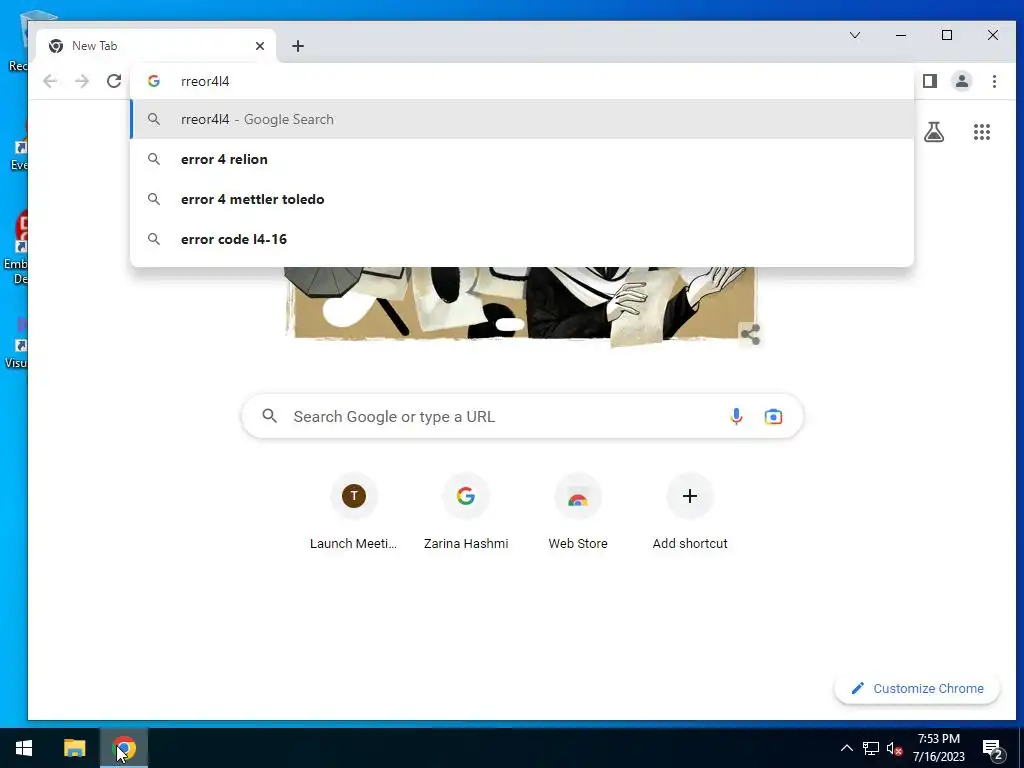Open the network status tray icon
The image size is (1024, 768).
pos(871,748)
